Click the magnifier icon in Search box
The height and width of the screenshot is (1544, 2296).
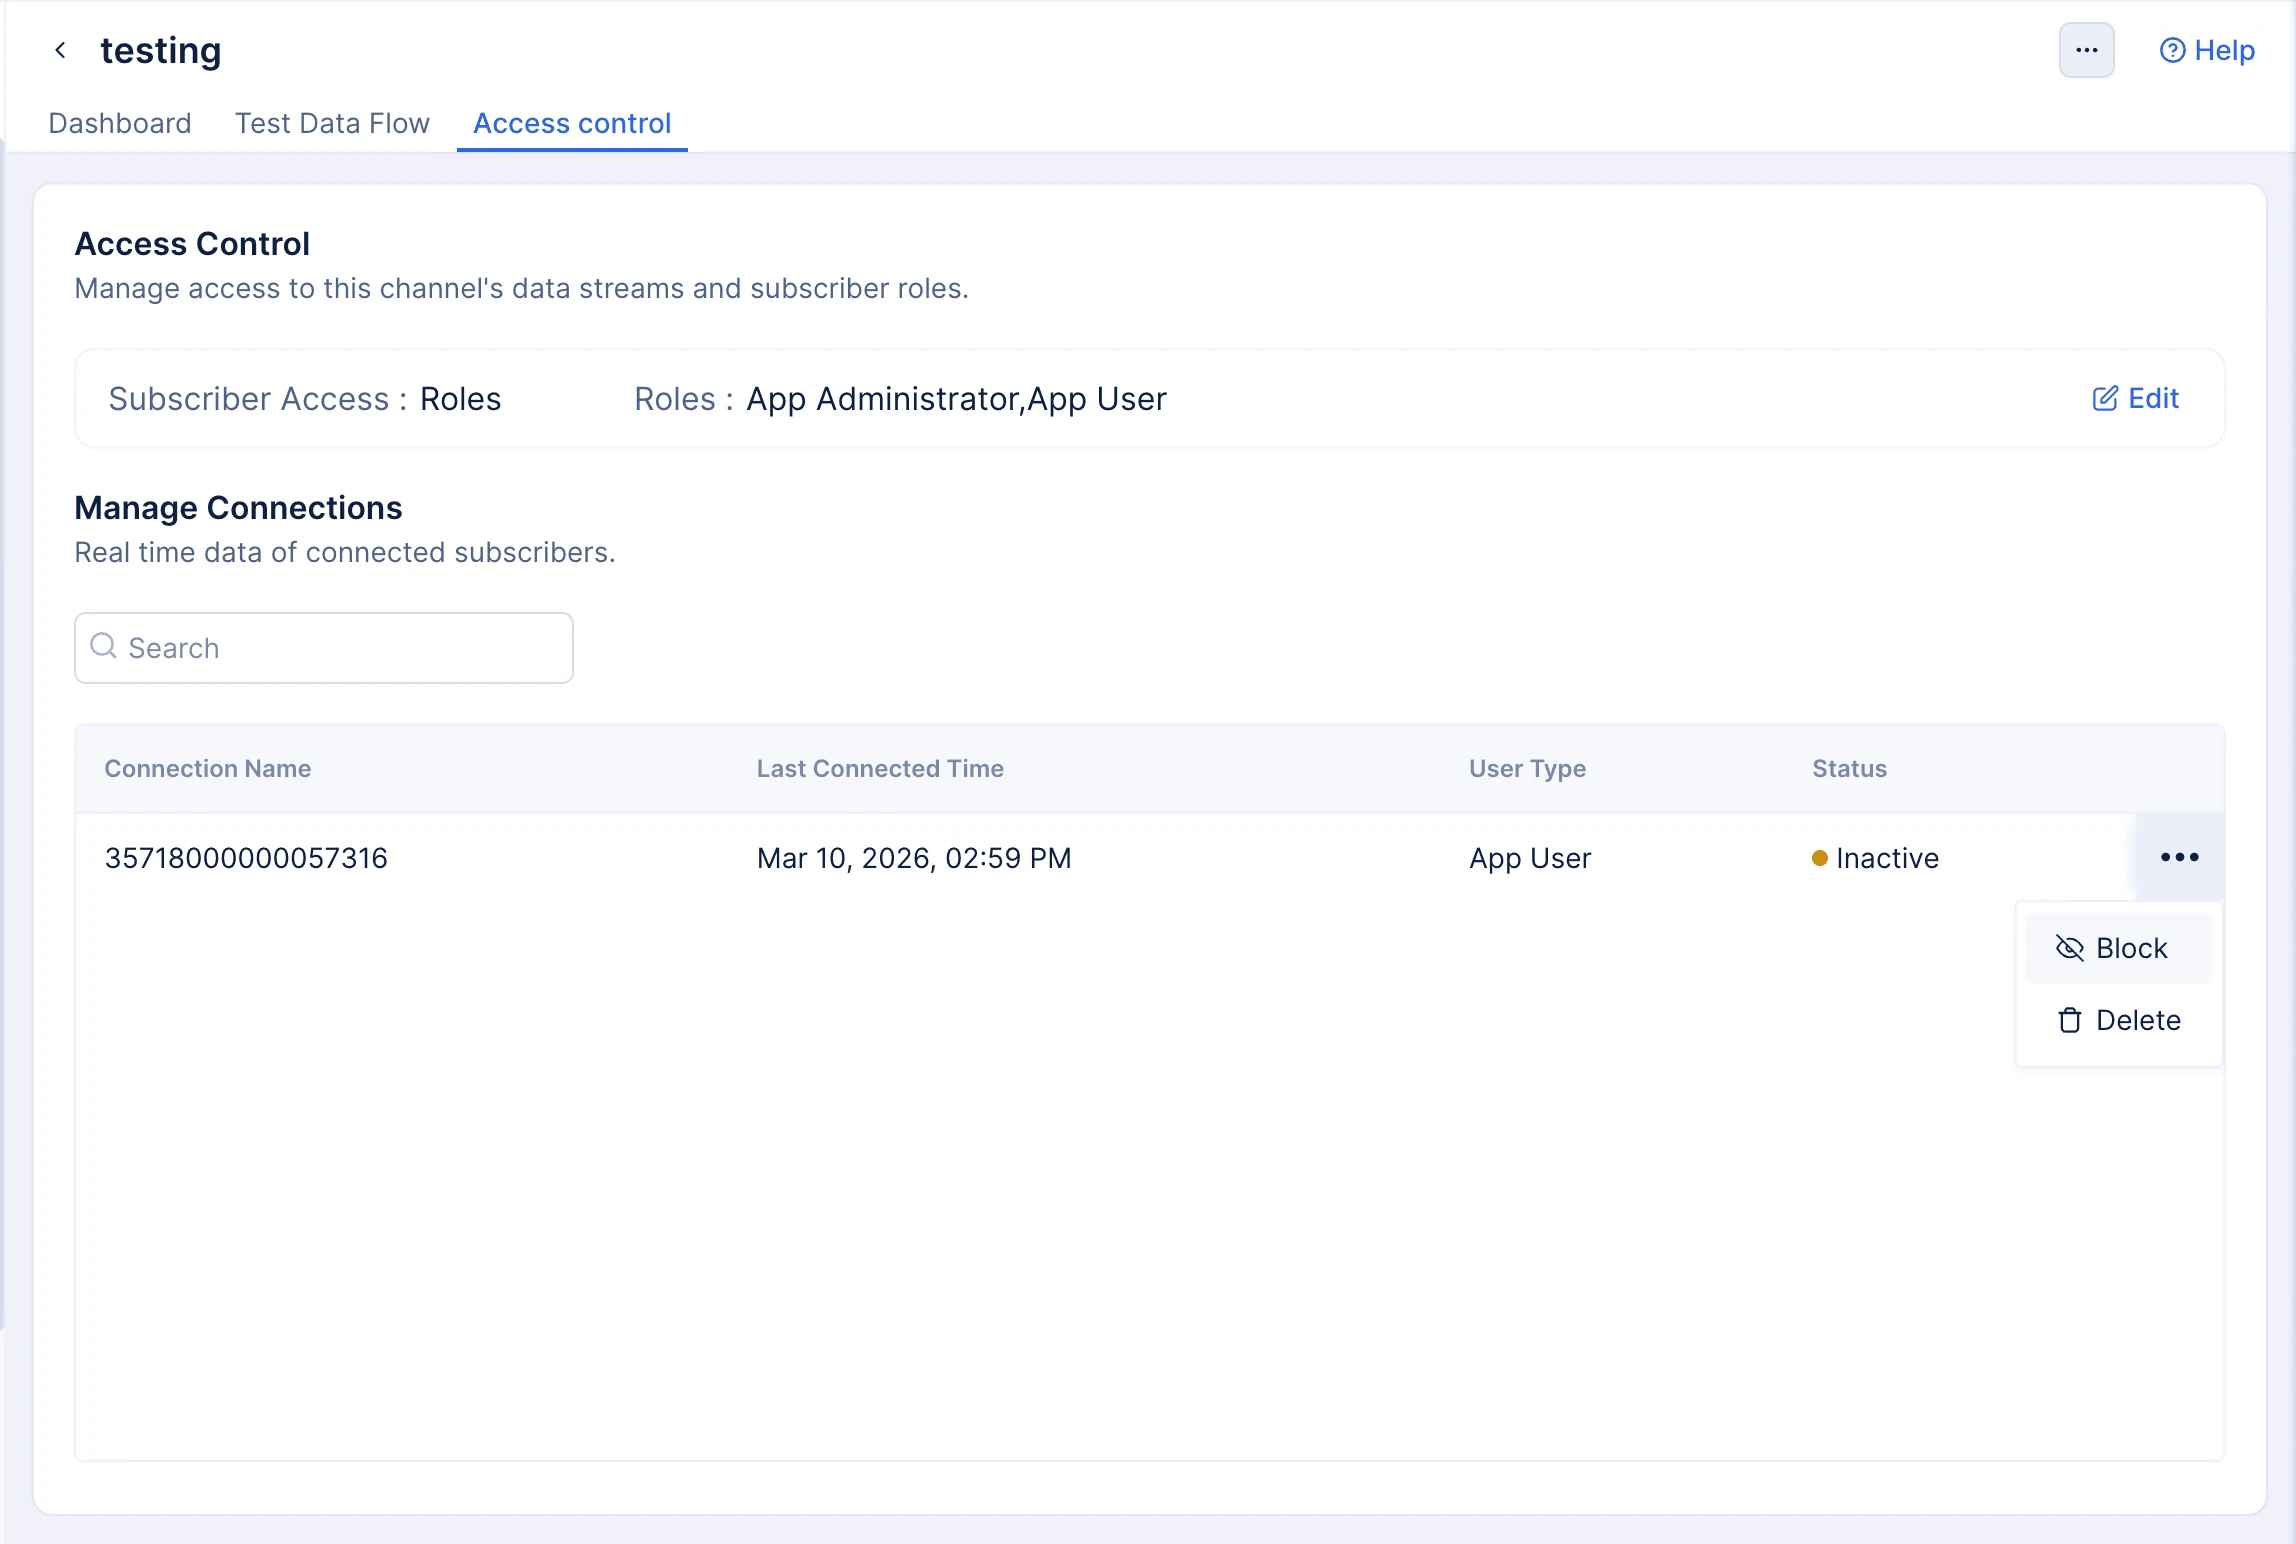[x=104, y=646]
